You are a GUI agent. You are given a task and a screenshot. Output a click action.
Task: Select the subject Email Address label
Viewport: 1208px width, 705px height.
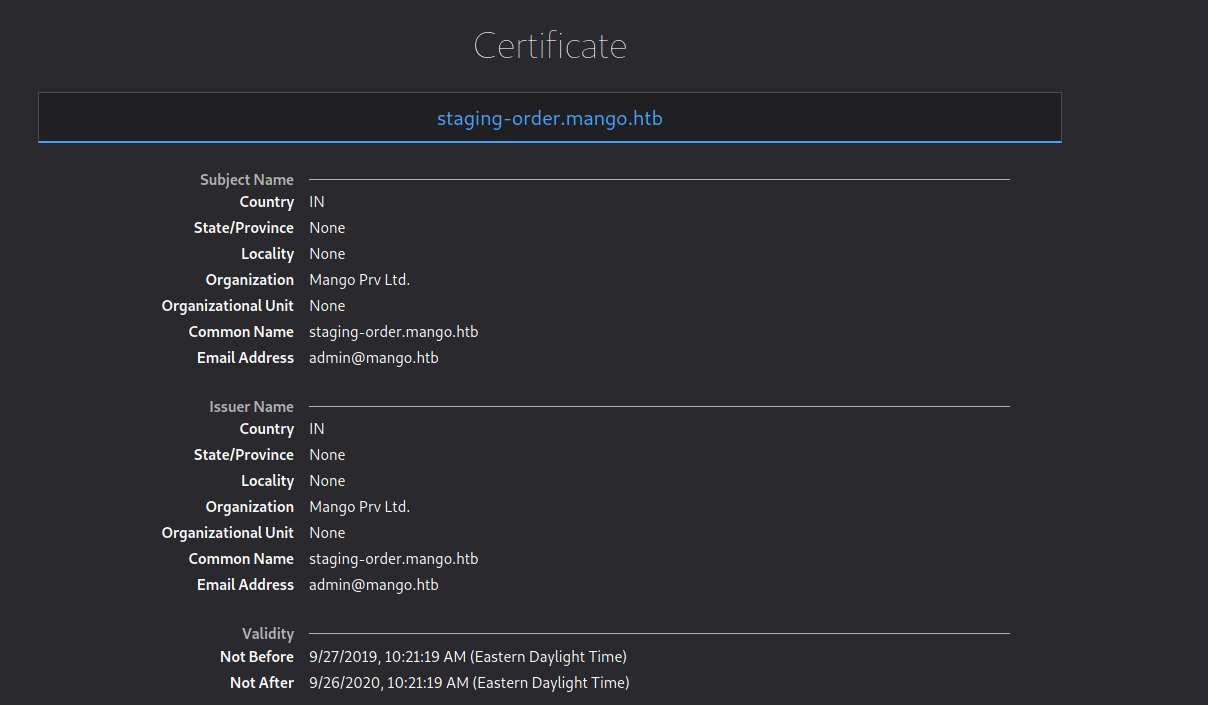(x=245, y=357)
